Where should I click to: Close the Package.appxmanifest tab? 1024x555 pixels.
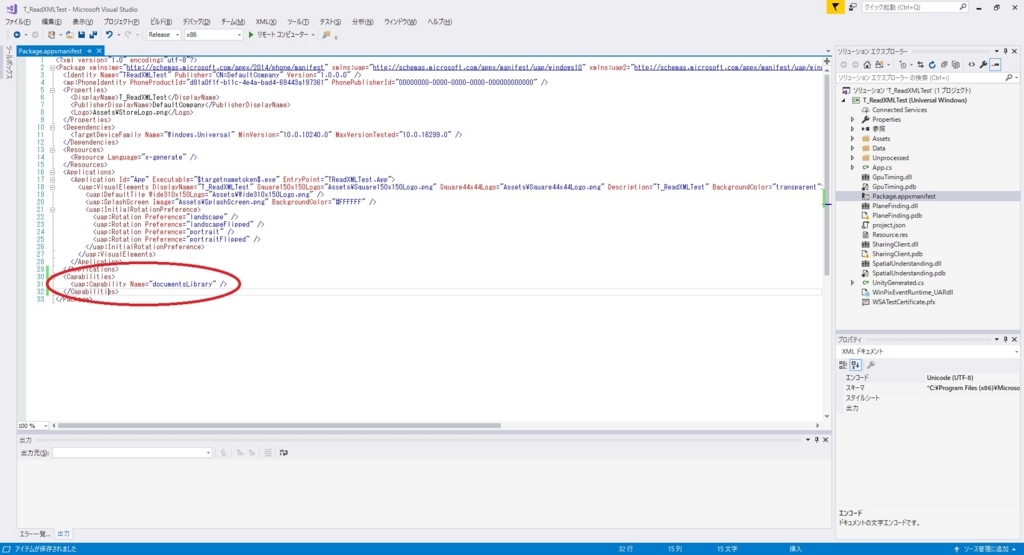point(99,51)
